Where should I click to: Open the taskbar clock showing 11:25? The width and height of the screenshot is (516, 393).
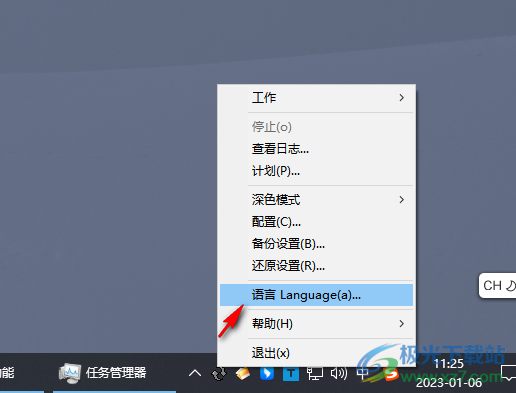click(x=449, y=373)
